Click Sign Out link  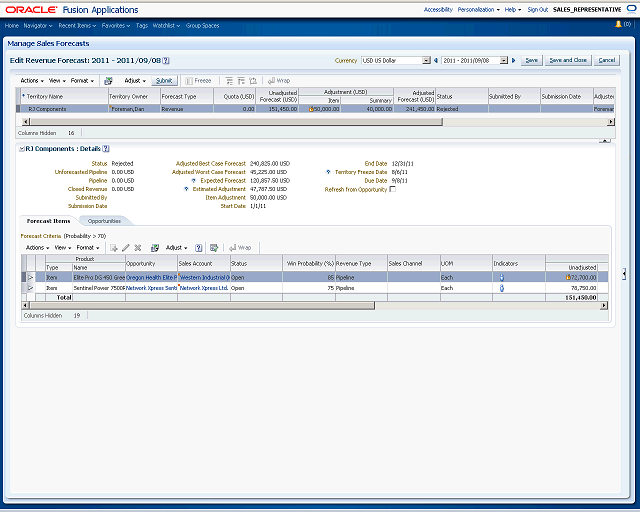pyautogui.click(x=538, y=9)
